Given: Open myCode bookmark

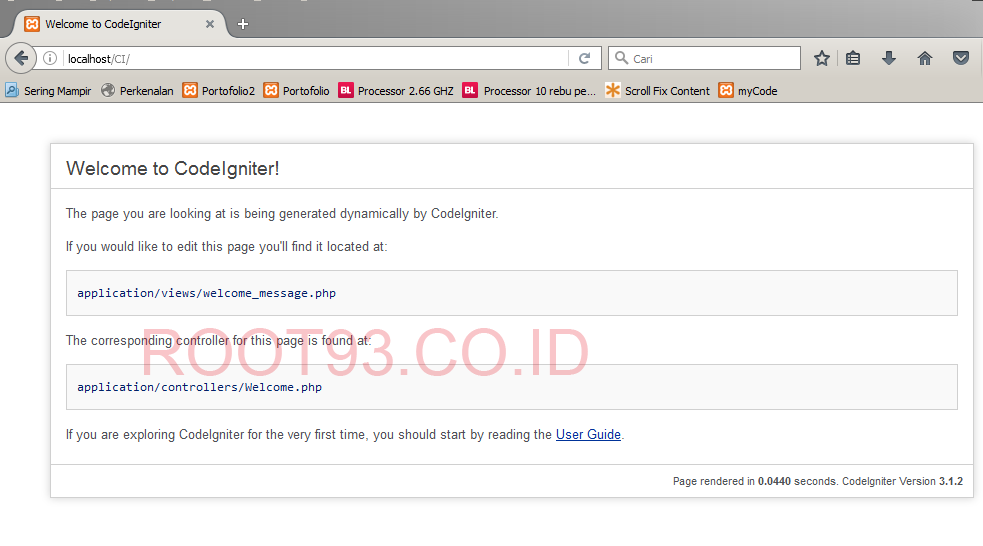Looking at the screenshot, I should click(748, 91).
